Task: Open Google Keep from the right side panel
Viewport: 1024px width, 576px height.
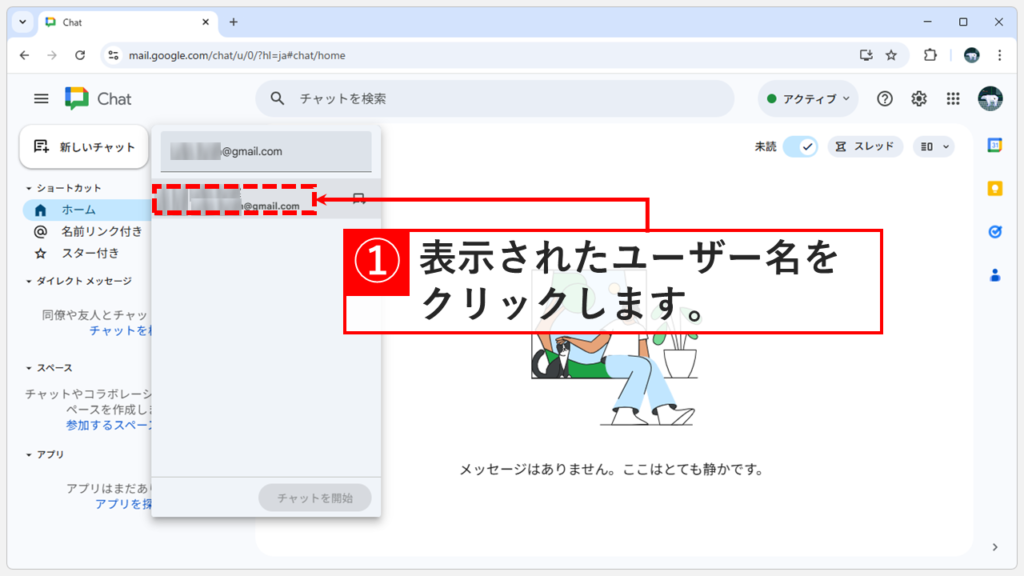Action: 994,189
